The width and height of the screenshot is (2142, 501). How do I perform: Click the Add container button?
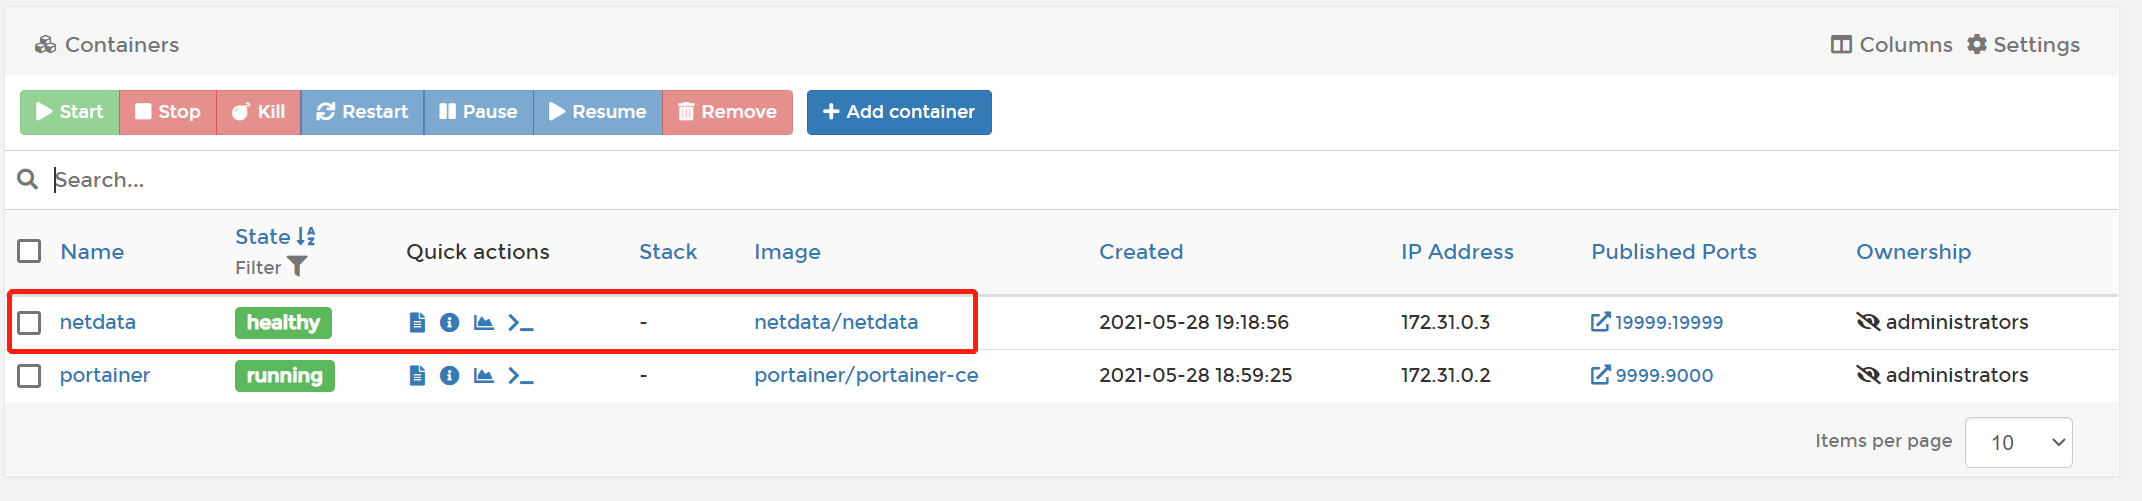pyautogui.click(x=899, y=112)
